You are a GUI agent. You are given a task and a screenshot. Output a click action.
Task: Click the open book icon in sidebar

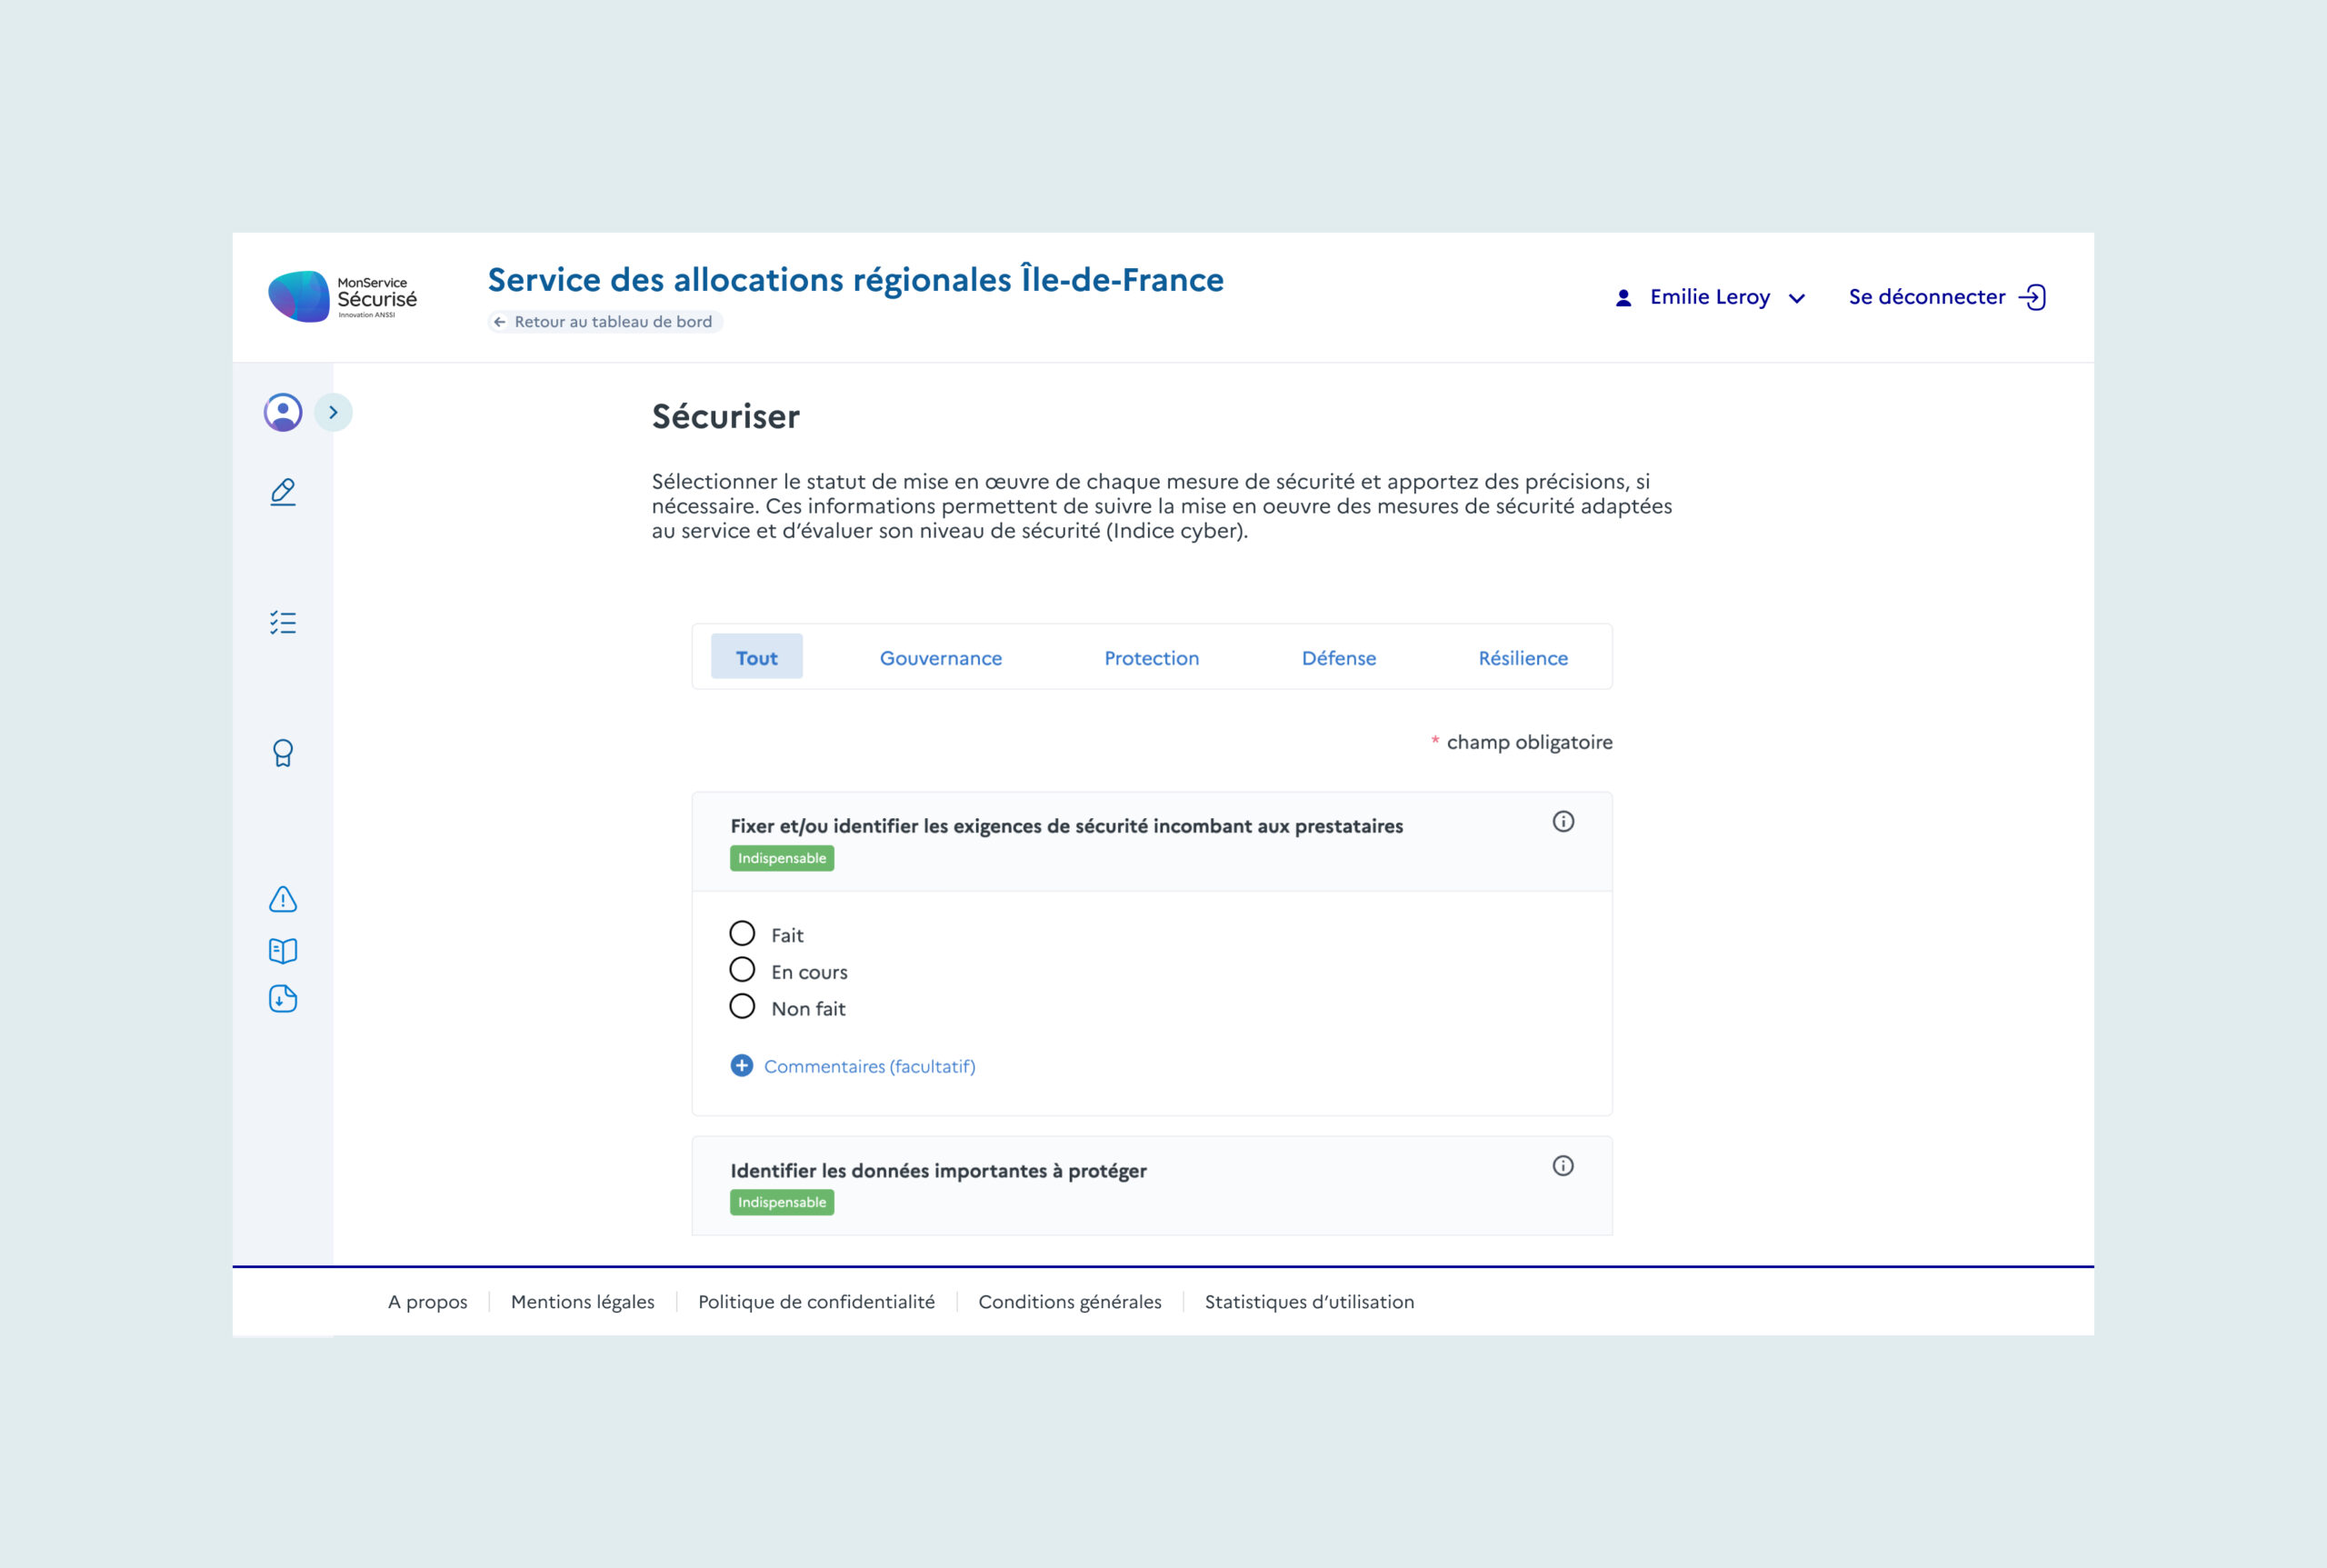coord(283,950)
